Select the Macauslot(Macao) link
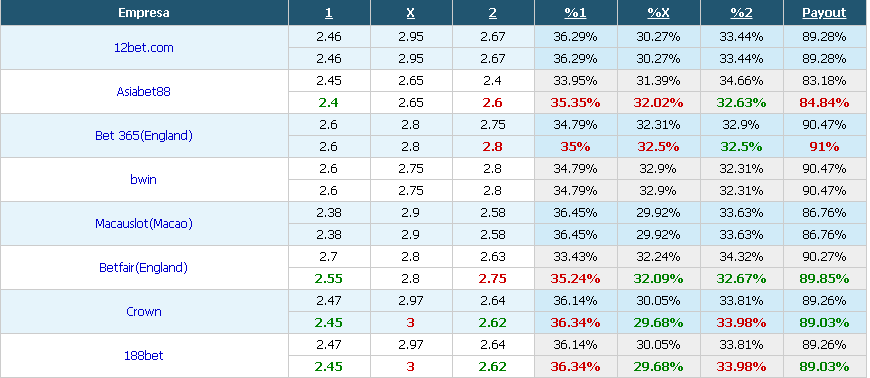Screen dimensions: 870x378 click(x=144, y=224)
